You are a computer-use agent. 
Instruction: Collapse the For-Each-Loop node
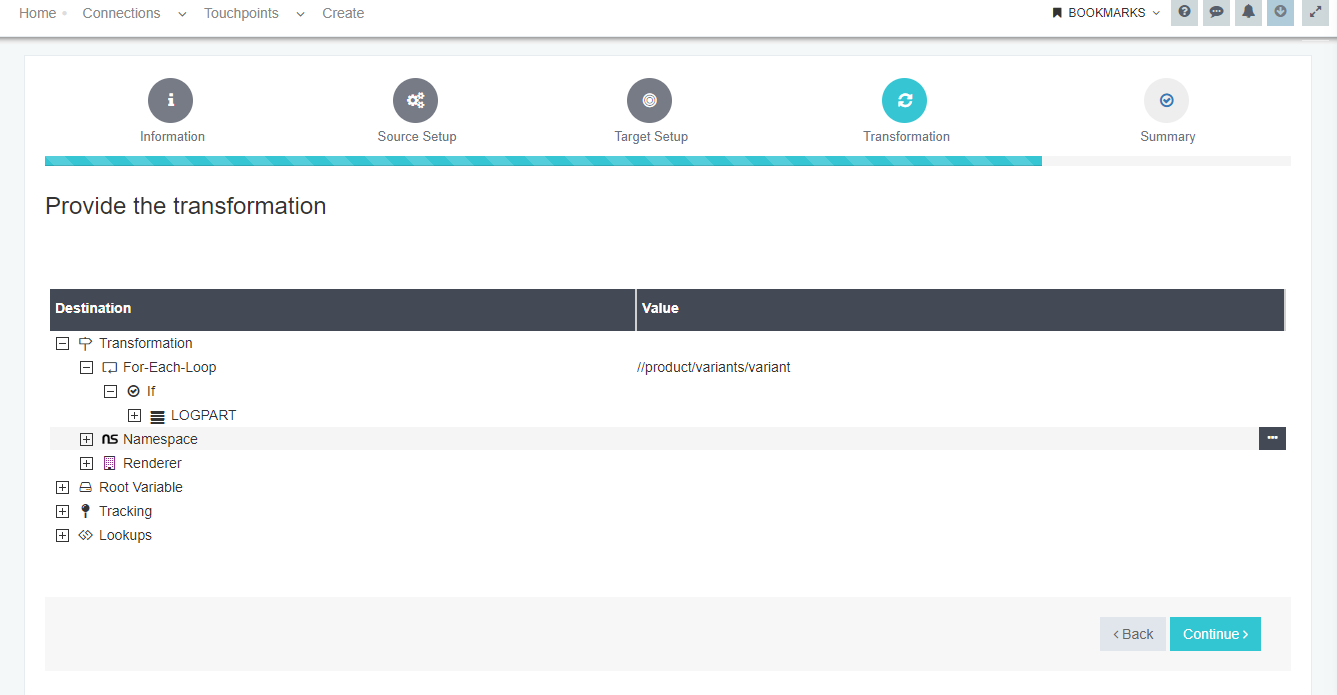pyautogui.click(x=86, y=367)
